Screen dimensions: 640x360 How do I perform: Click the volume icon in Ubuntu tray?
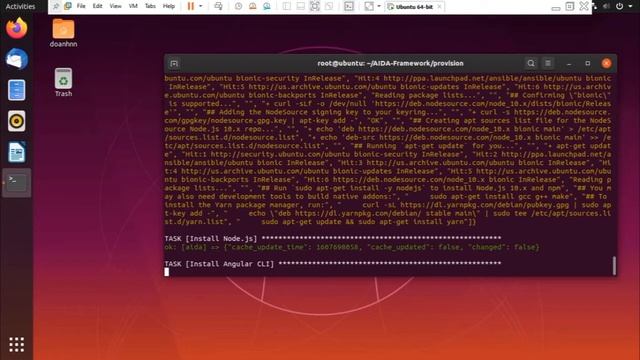click(607, 6)
